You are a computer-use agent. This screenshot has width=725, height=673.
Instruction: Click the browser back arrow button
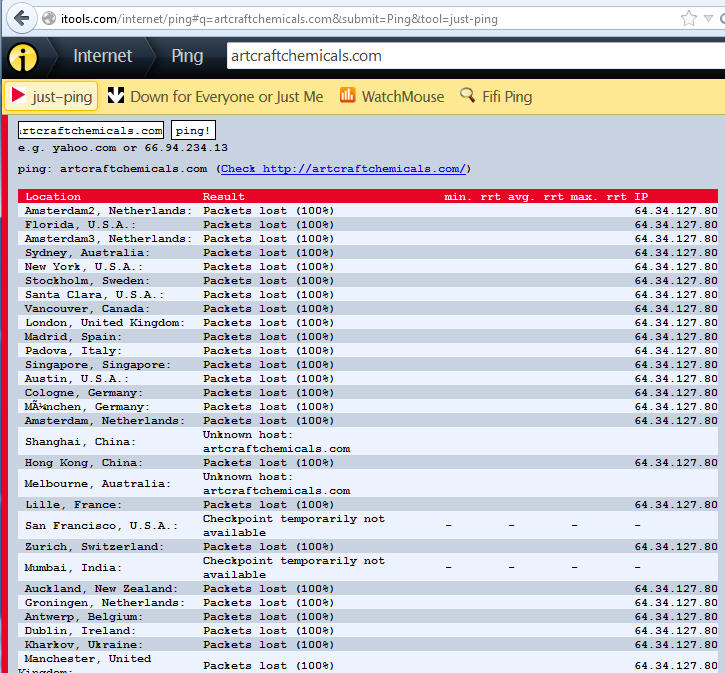click(21, 18)
